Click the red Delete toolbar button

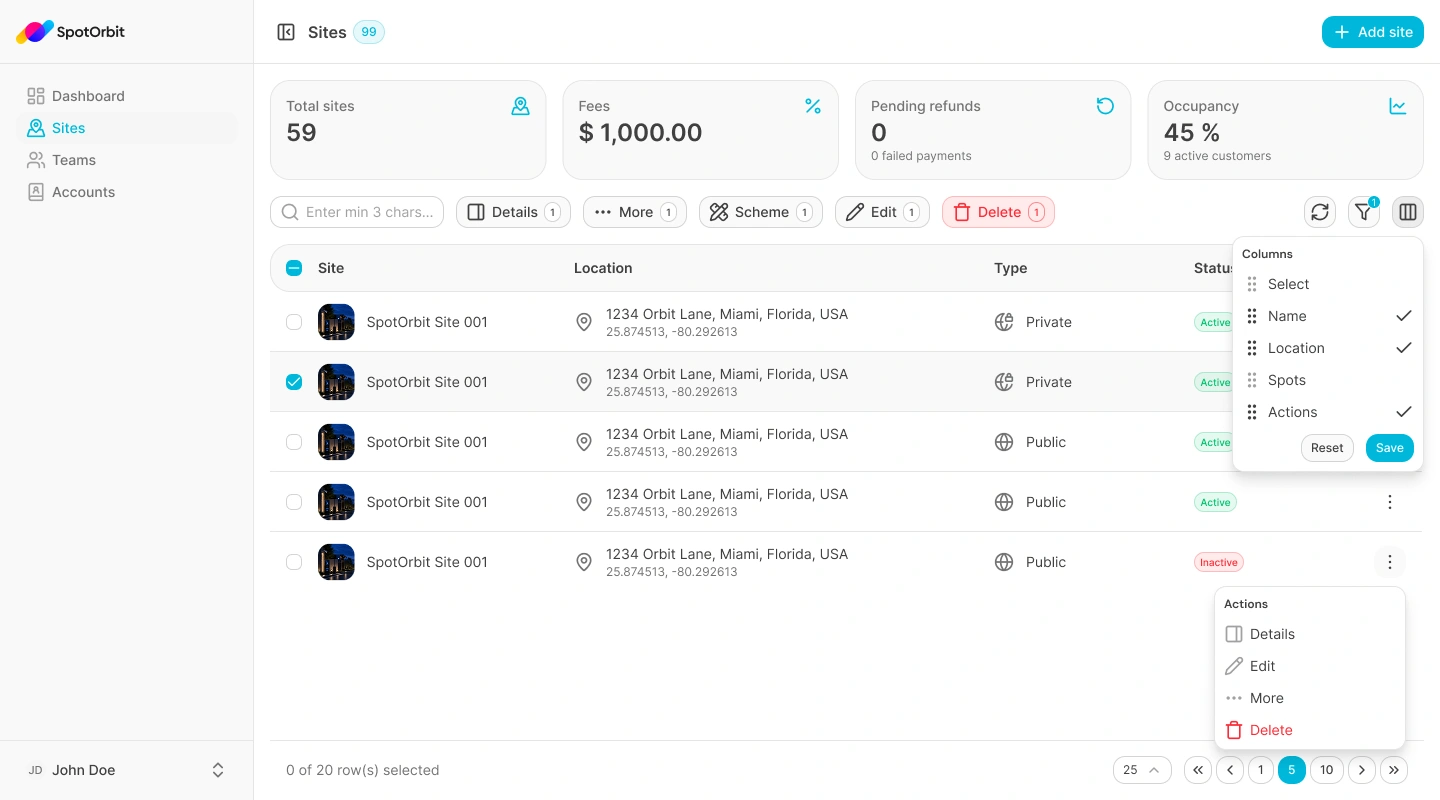click(998, 212)
